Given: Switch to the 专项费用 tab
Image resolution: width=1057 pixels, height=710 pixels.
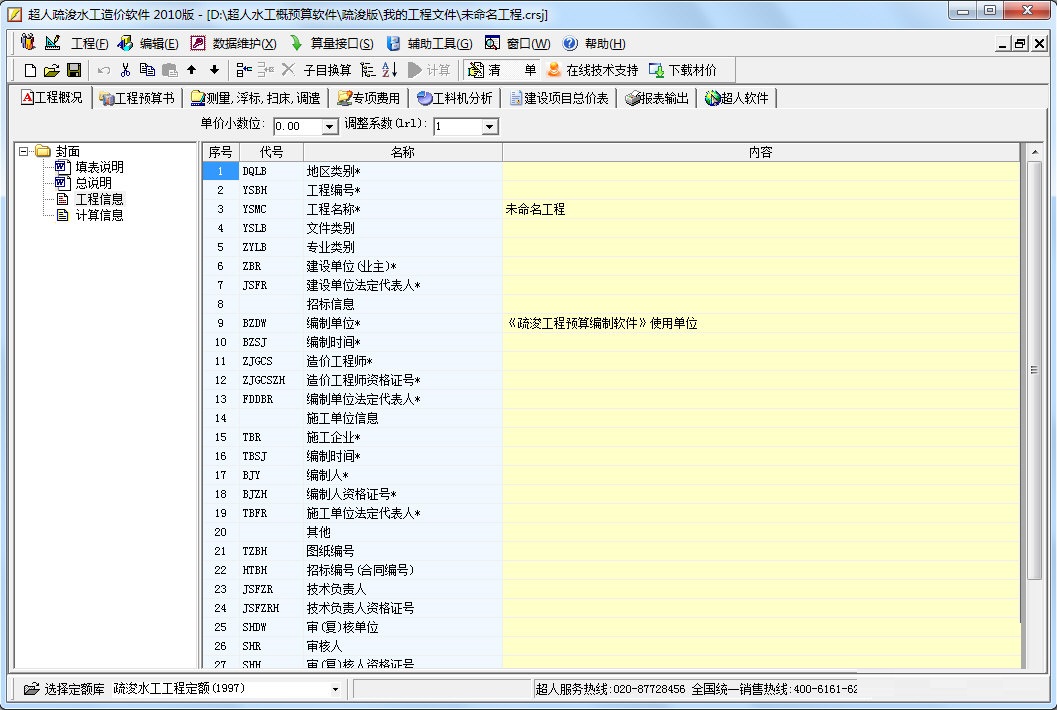Looking at the screenshot, I should pos(369,98).
